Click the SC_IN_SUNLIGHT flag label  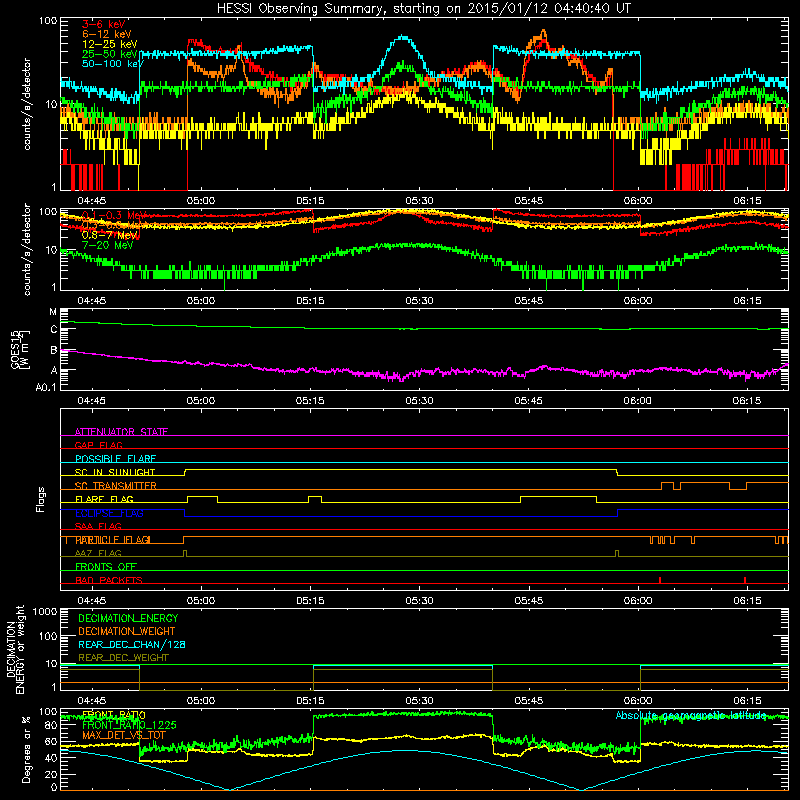tap(115, 472)
